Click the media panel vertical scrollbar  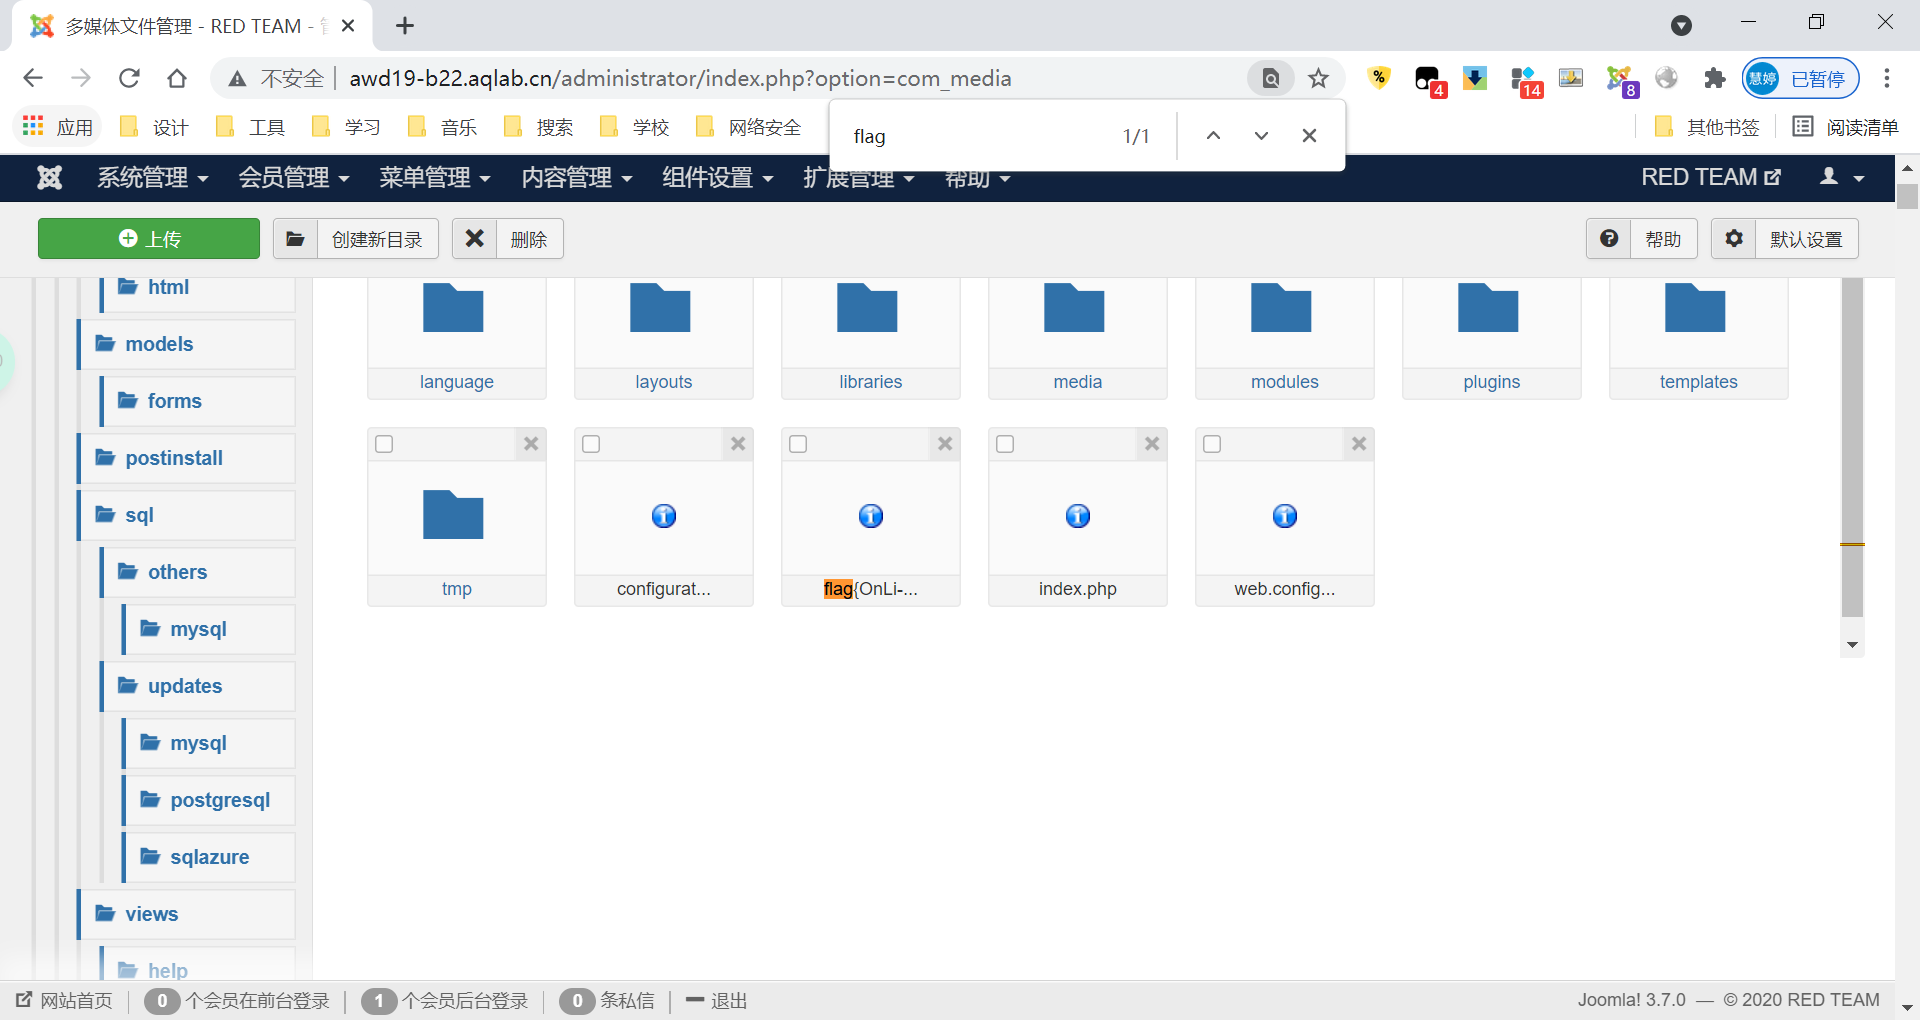[x=1852, y=447]
